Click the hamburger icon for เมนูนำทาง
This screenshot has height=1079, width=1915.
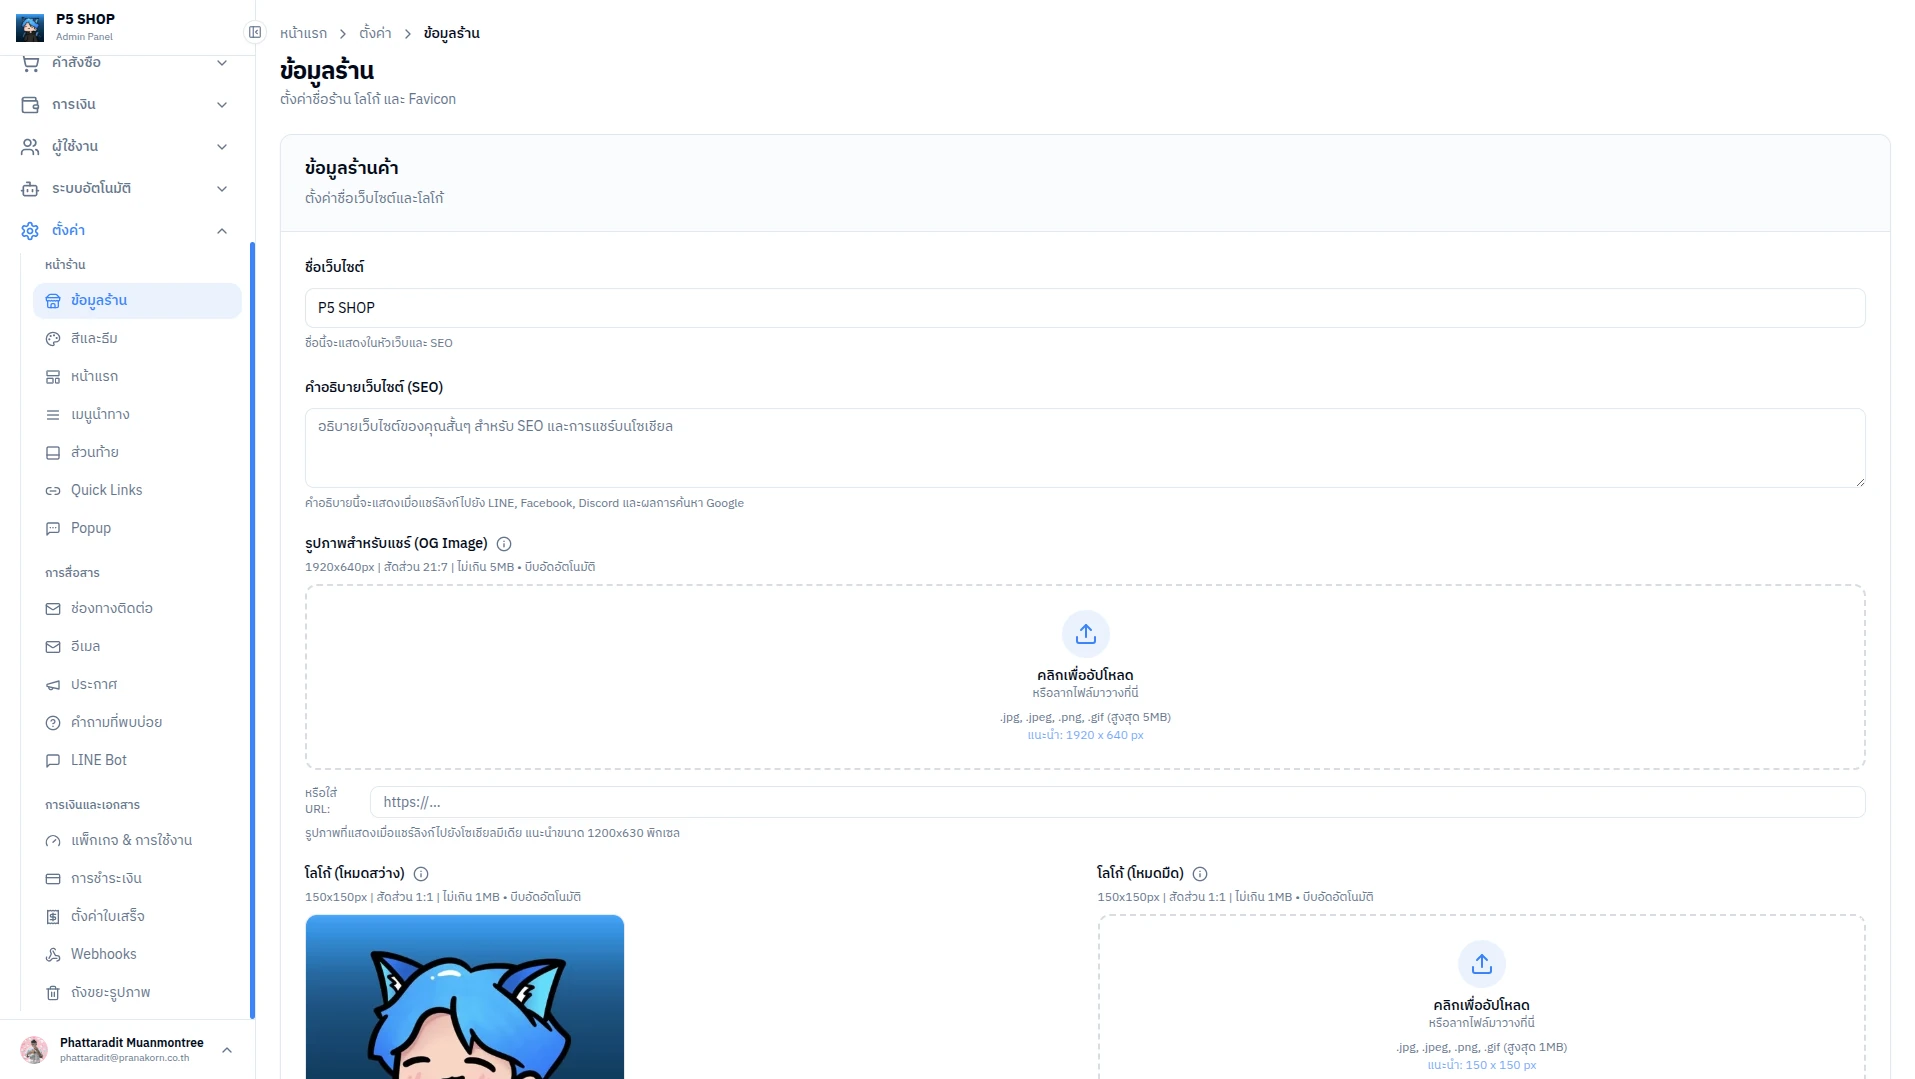point(53,415)
